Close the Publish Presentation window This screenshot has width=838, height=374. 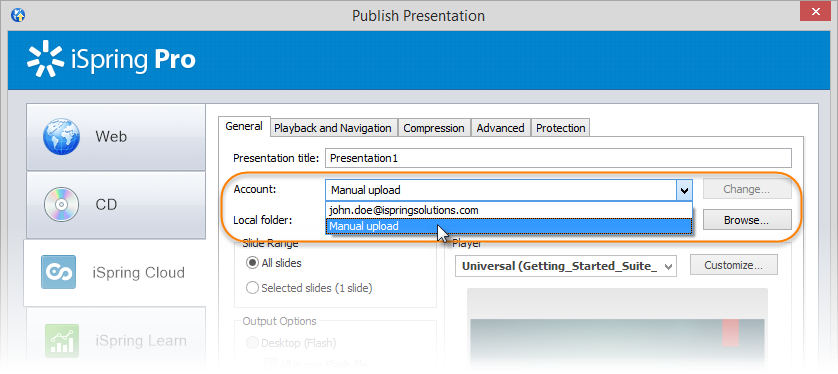(x=816, y=11)
